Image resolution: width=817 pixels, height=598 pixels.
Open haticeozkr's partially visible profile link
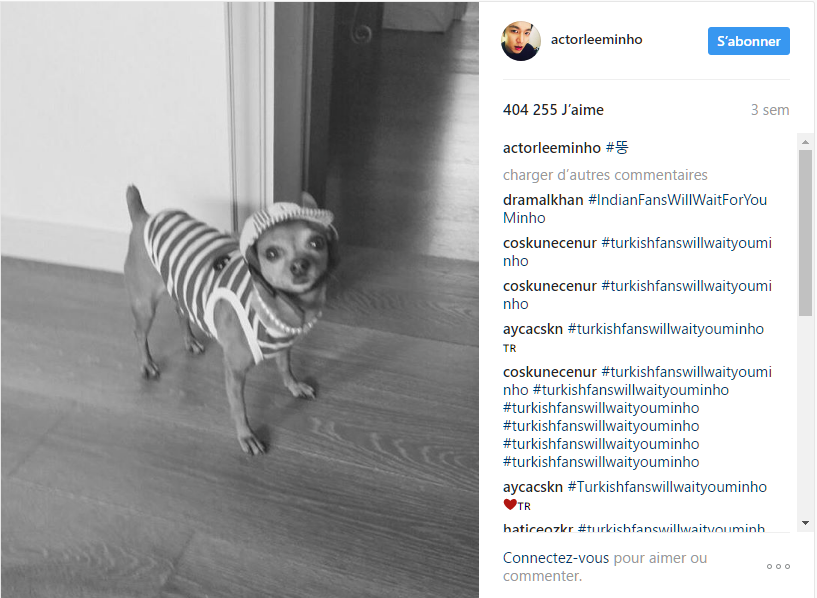click(538, 528)
